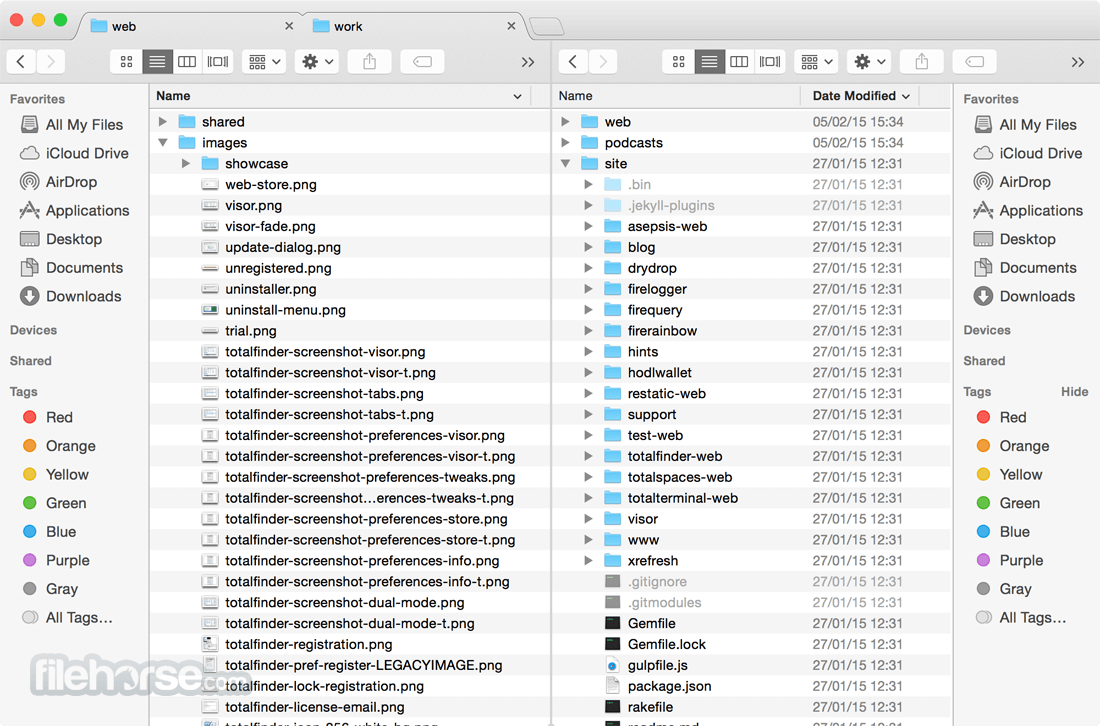Viewport: 1100px width, 726px height.
Task: Open iCloud Drive in left sidebar
Action: (x=74, y=153)
